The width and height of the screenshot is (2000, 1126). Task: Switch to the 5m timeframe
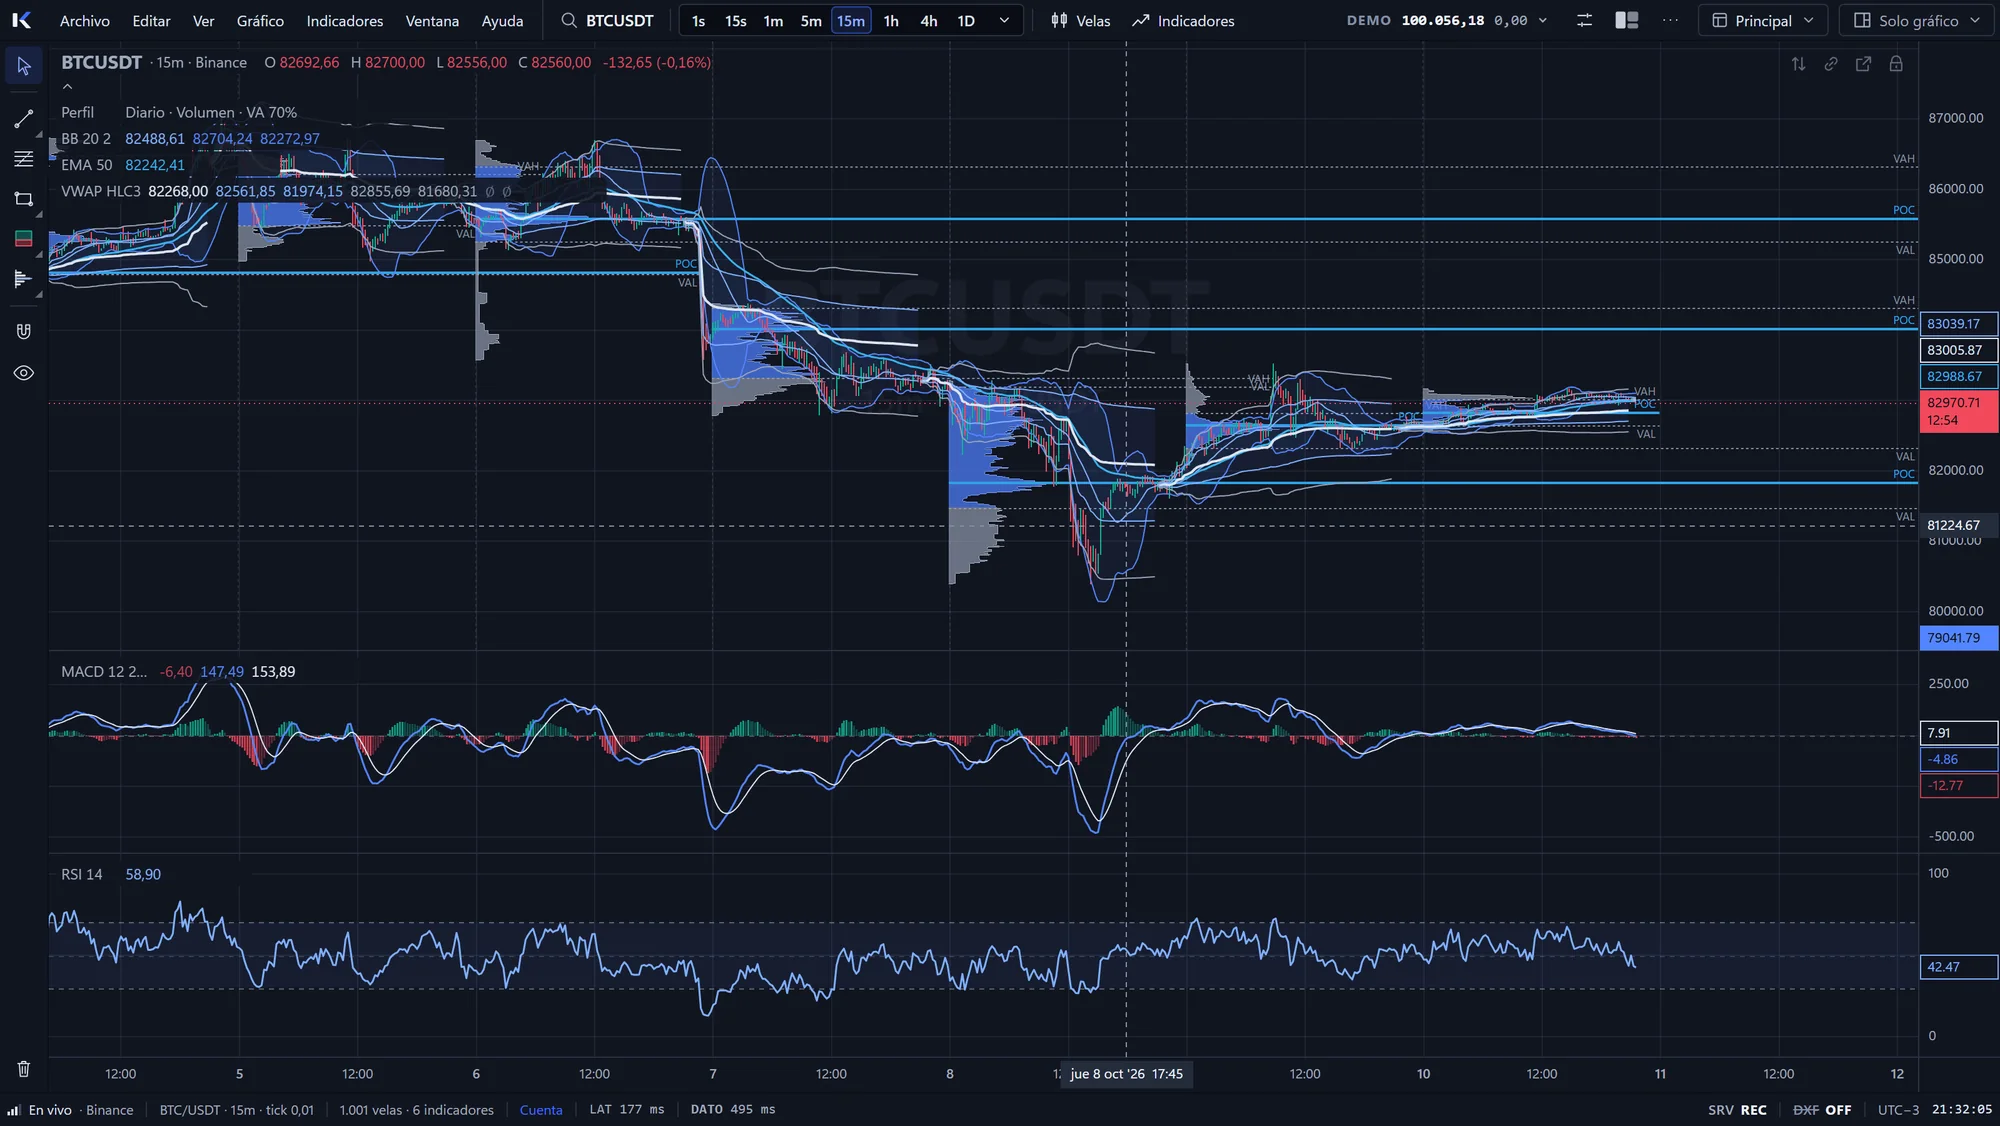point(811,21)
